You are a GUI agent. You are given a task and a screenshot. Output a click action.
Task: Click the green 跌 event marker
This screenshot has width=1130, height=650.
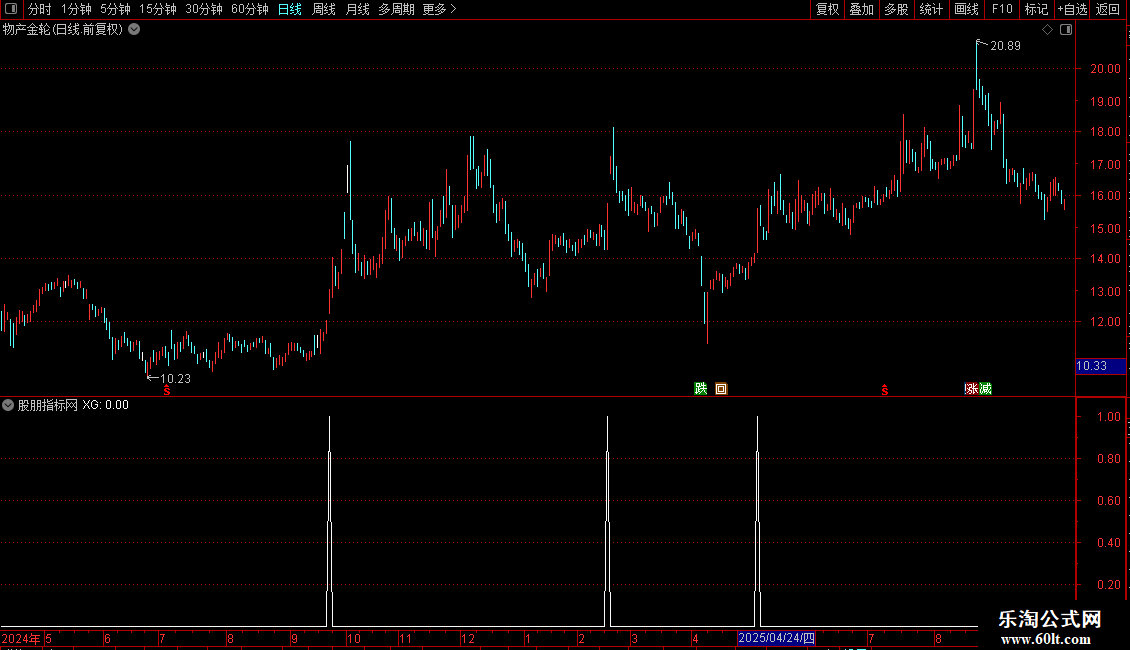[x=700, y=389]
